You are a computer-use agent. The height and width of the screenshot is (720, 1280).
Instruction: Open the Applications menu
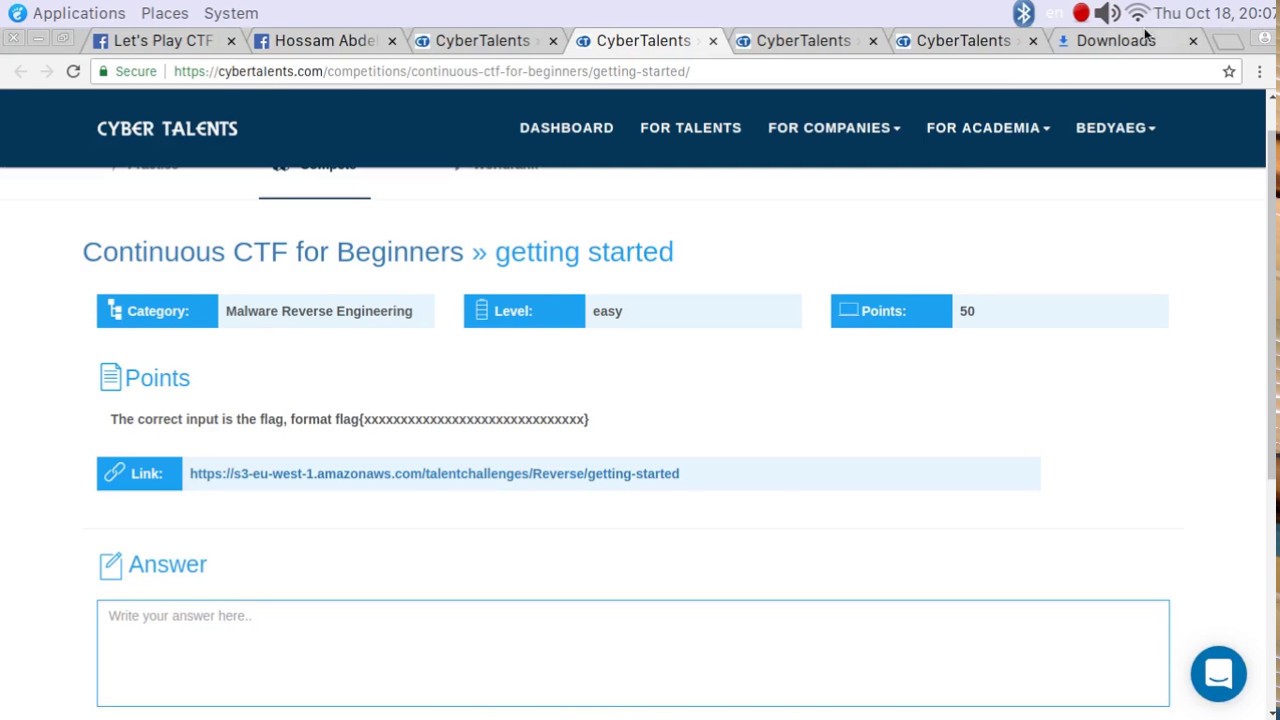click(79, 13)
